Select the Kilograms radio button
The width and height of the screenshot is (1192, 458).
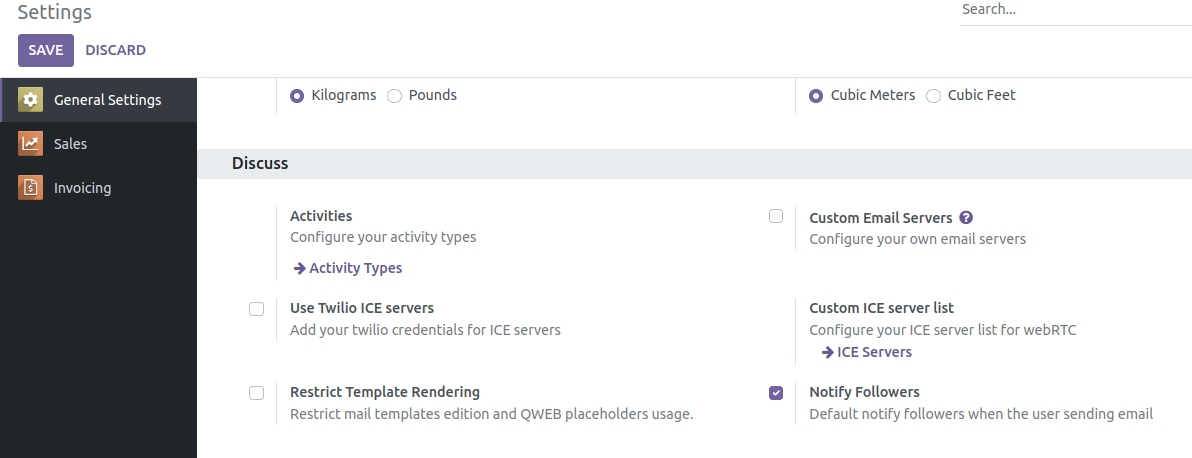click(297, 96)
